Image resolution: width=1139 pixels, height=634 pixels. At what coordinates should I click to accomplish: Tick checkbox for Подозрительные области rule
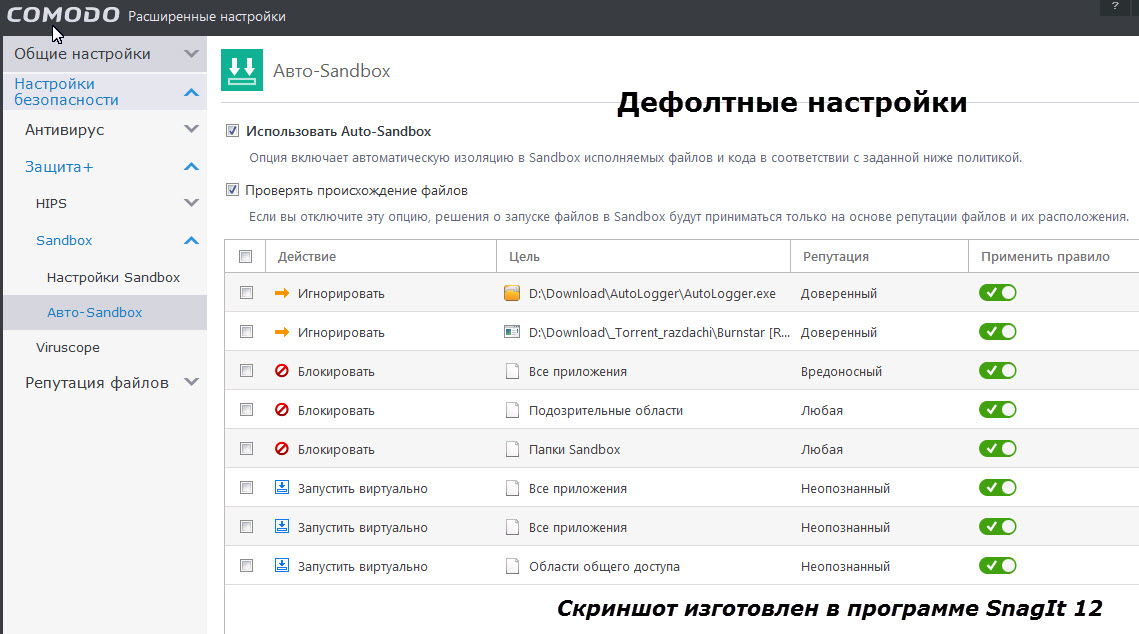[247, 410]
